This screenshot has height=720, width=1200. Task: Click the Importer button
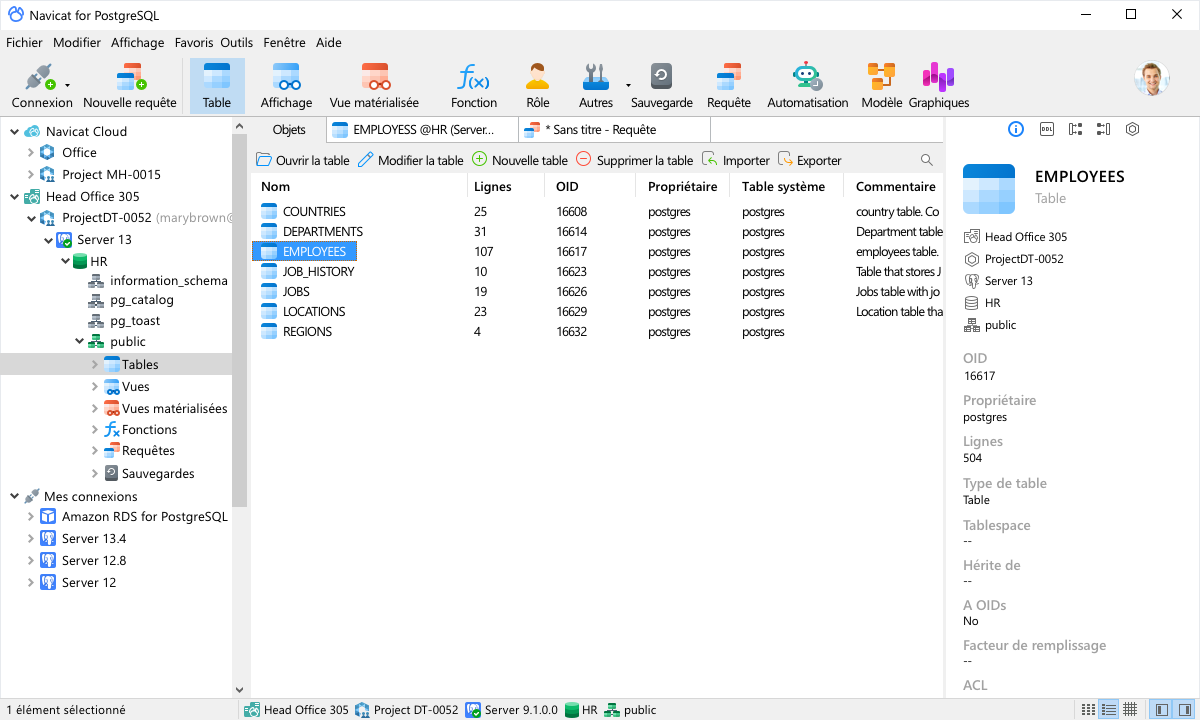[736, 160]
